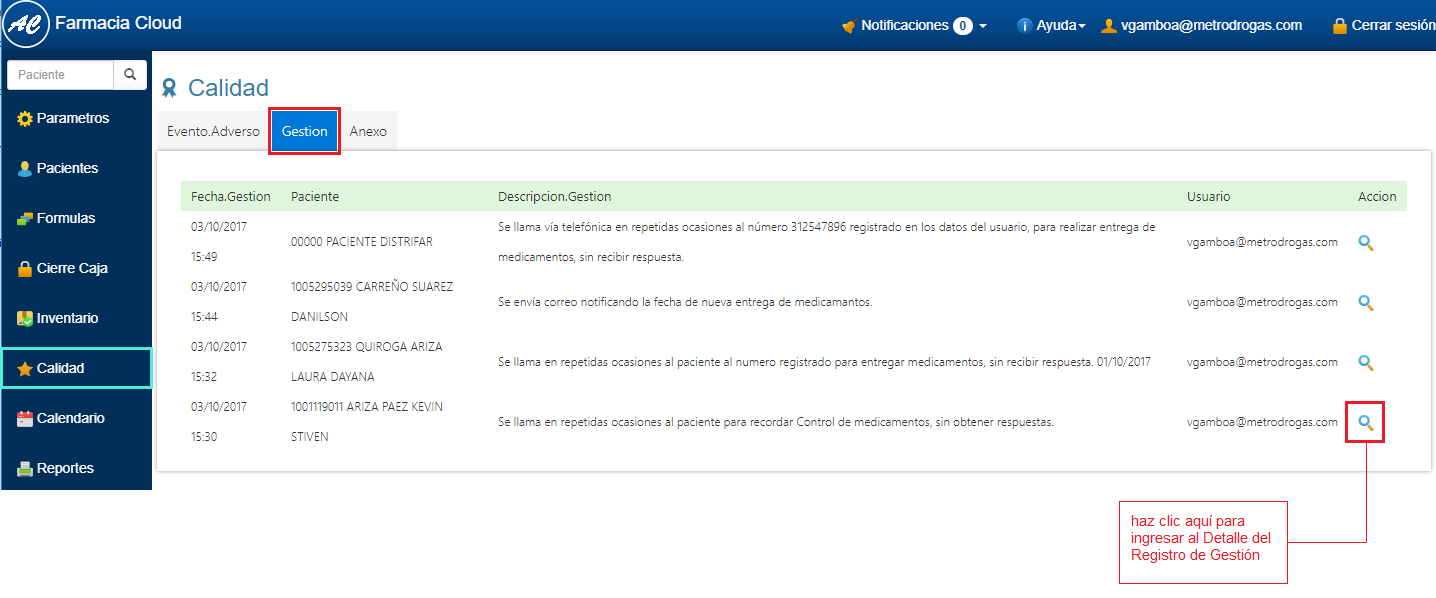Switch to the Evento.Adverso tab
Viewport: 1436px width, 598px height.
coord(213,131)
